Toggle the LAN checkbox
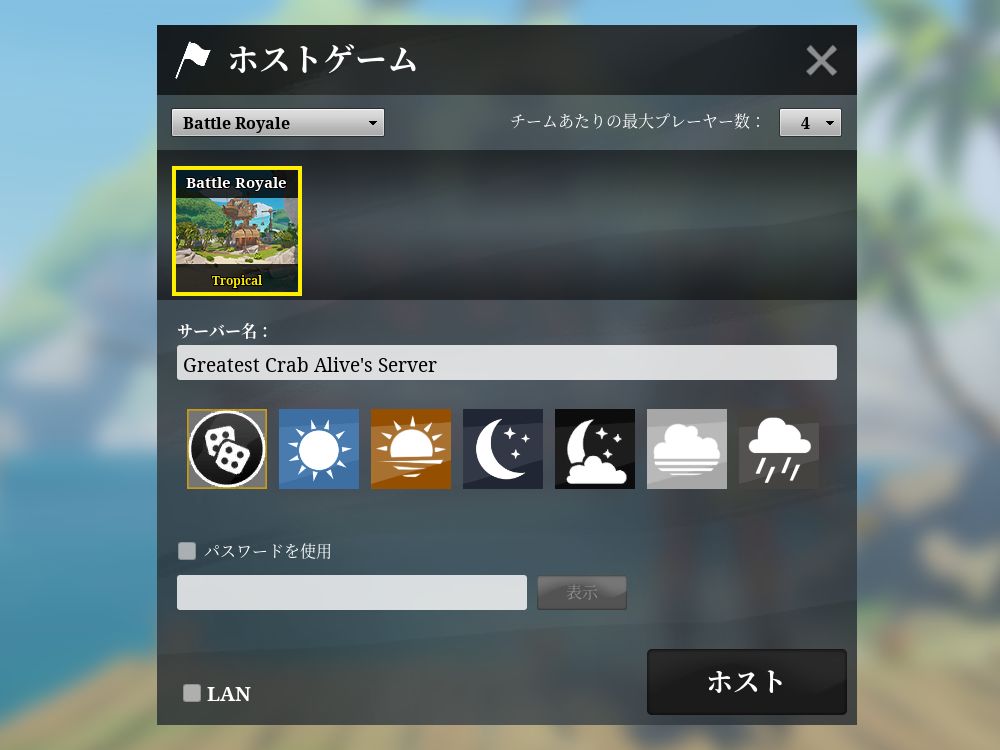The height and width of the screenshot is (750, 1000). (192, 693)
